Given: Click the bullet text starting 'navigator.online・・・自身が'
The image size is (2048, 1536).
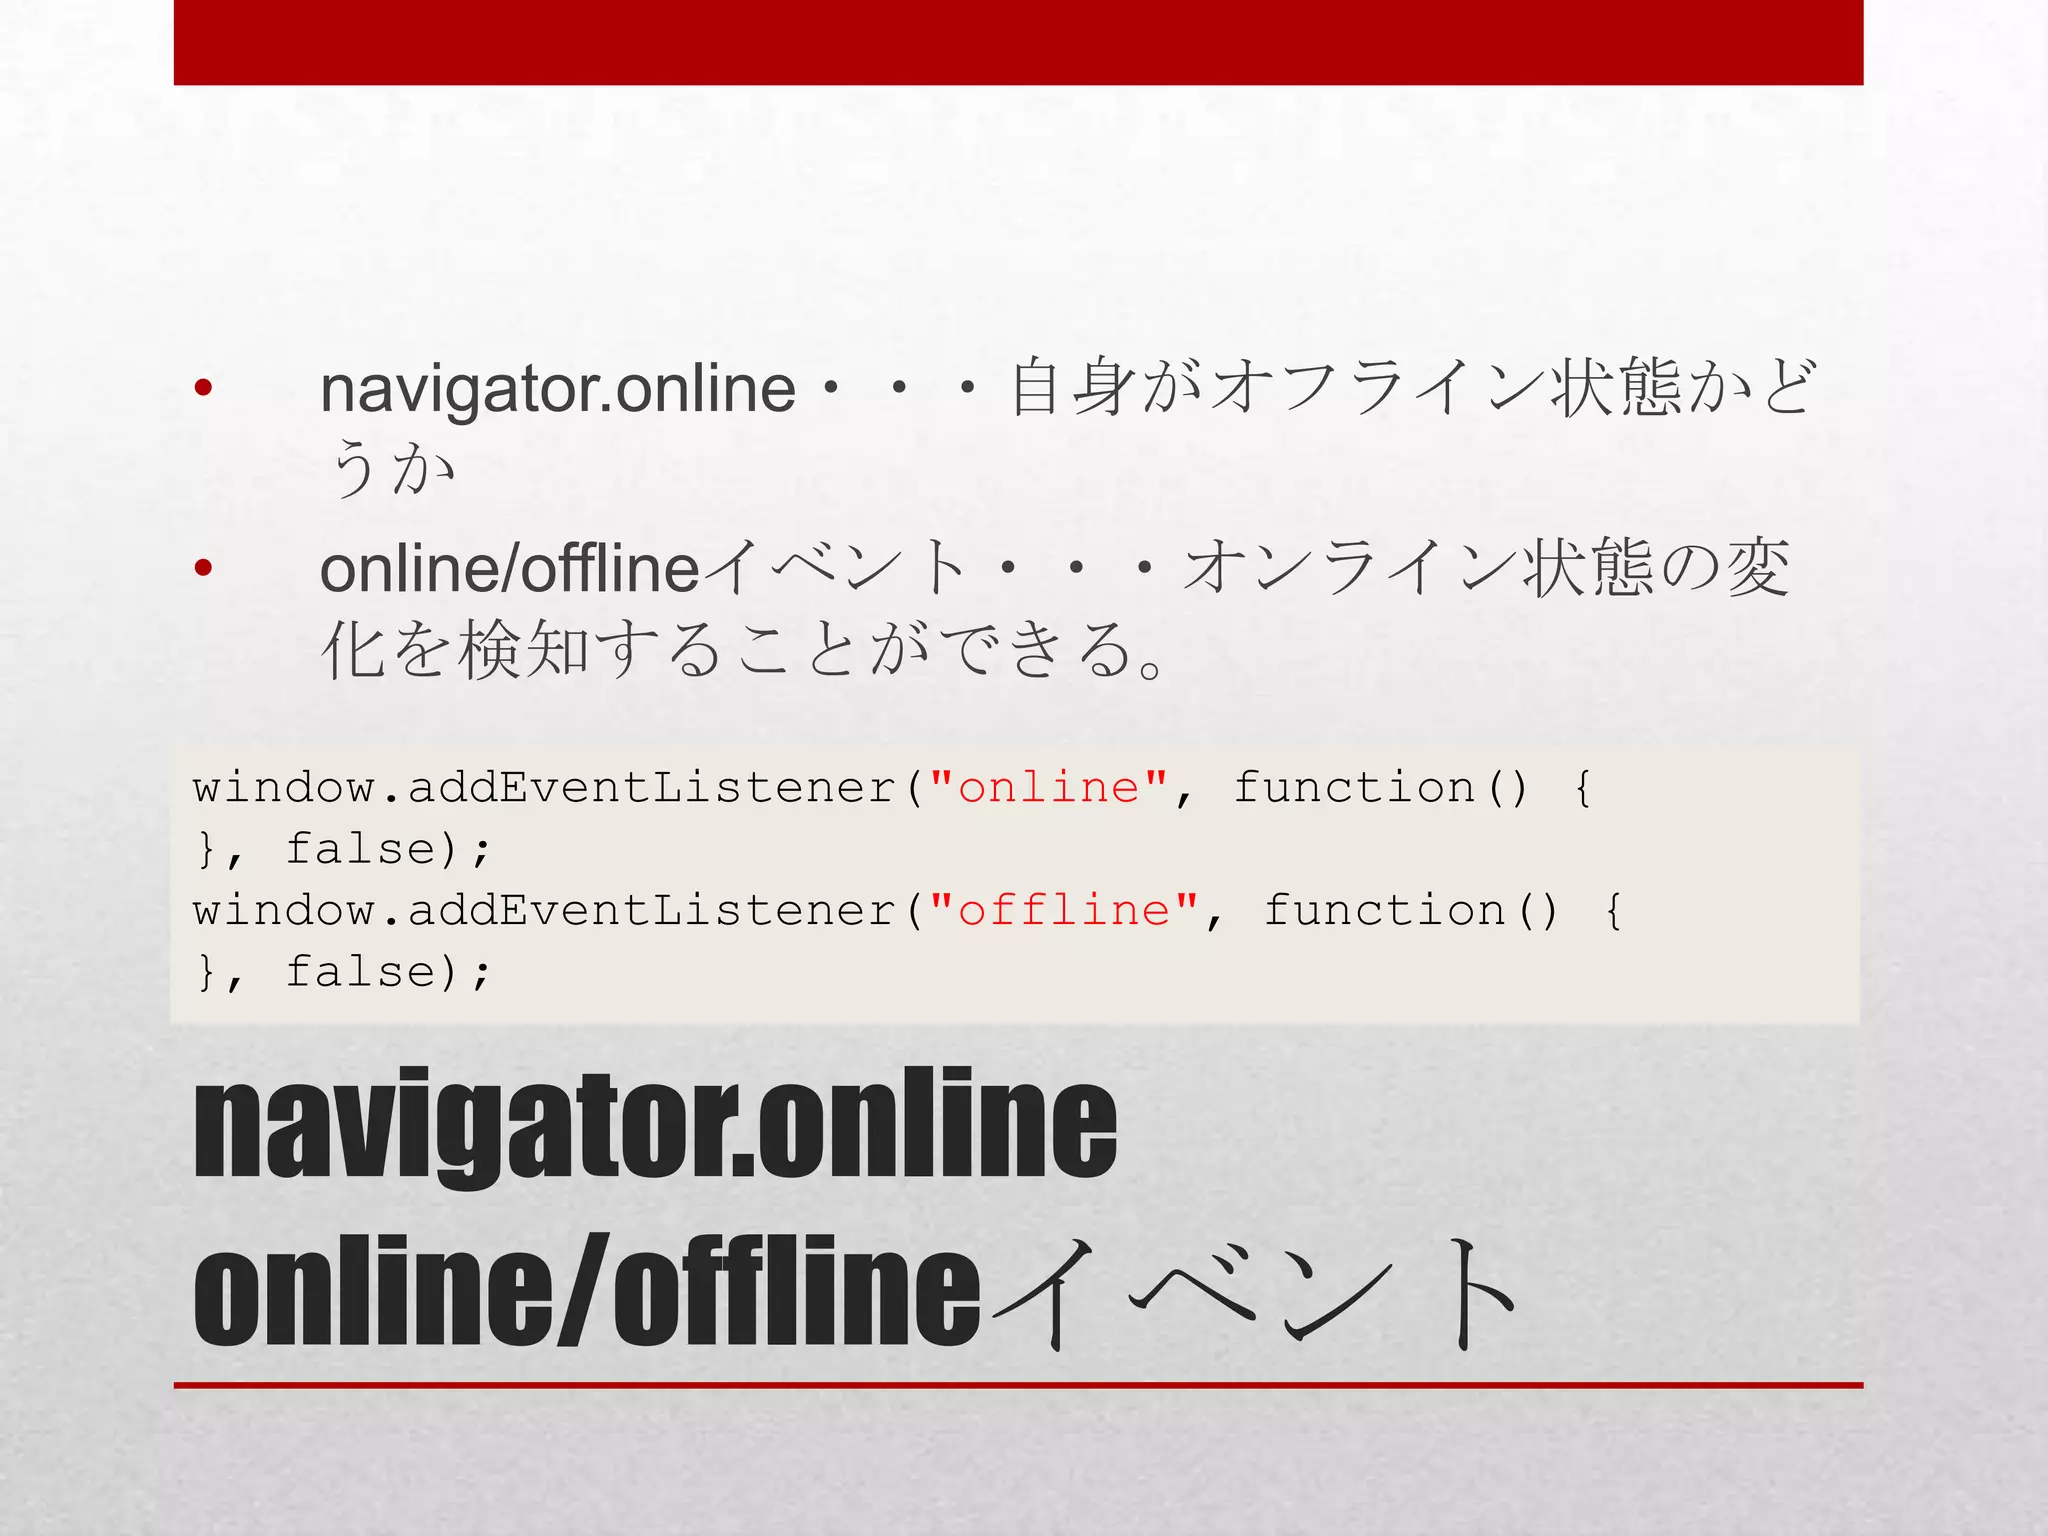Looking at the screenshot, I should (1066, 428).
